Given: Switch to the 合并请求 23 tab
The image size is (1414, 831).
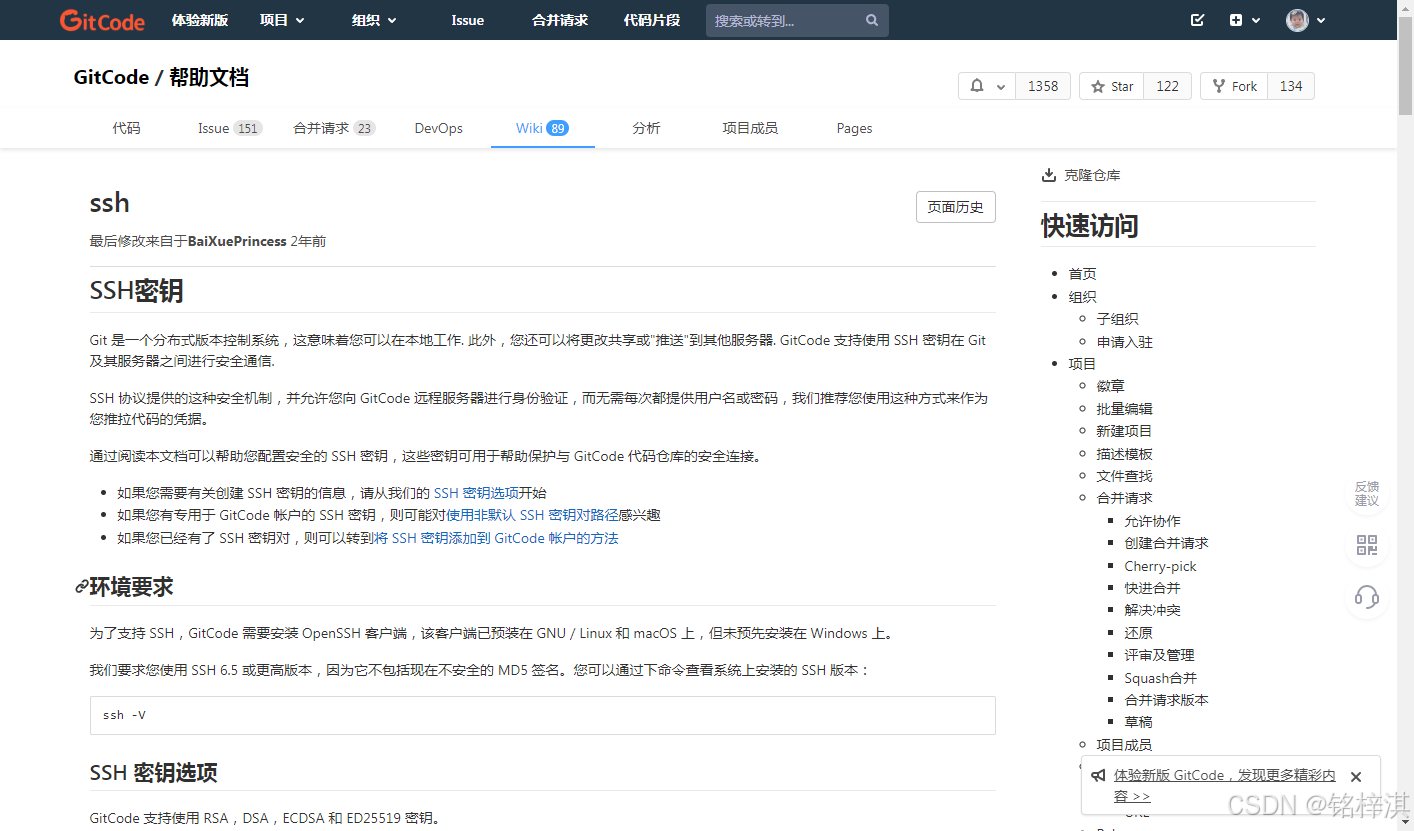Looking at the screenshot, I should coord(334,128).
